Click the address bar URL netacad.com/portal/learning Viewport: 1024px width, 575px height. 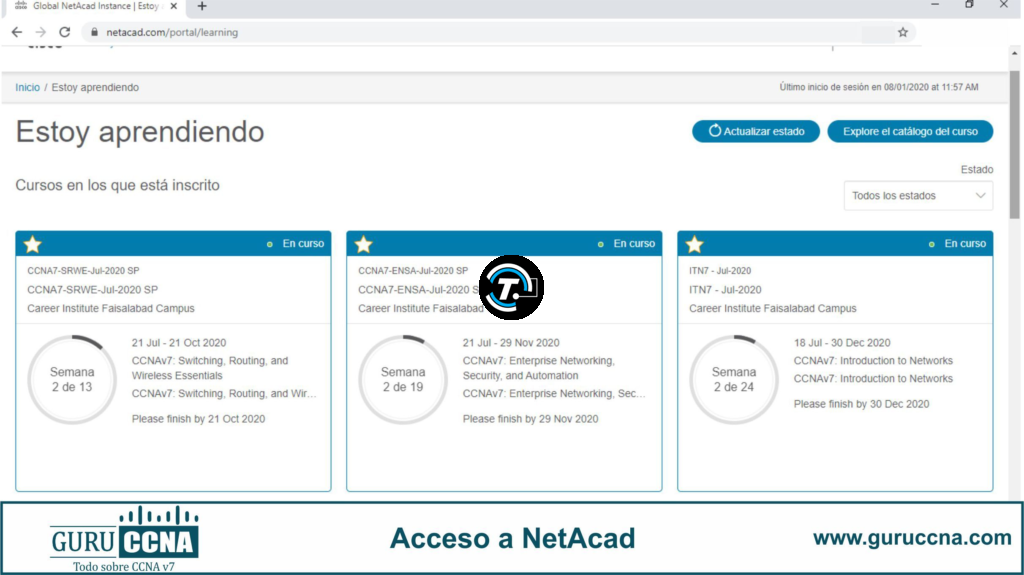pyautogui.click(x=172, y=32)
